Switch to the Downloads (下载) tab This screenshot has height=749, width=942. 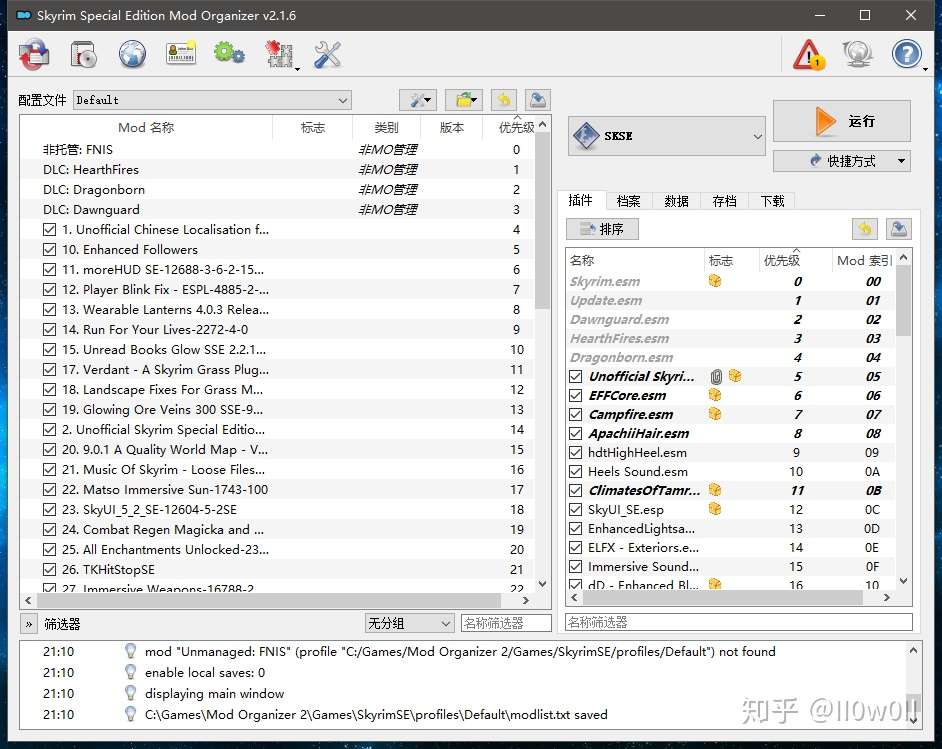click(x=773, y=201)
